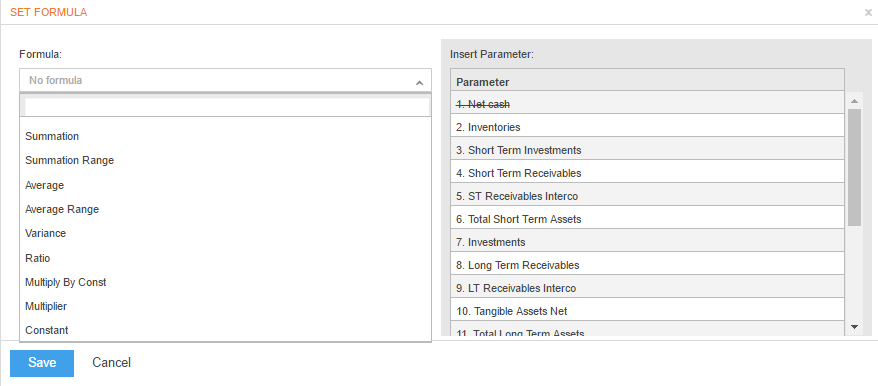Click the parameter list scroll up arrow

coord(854,101)
